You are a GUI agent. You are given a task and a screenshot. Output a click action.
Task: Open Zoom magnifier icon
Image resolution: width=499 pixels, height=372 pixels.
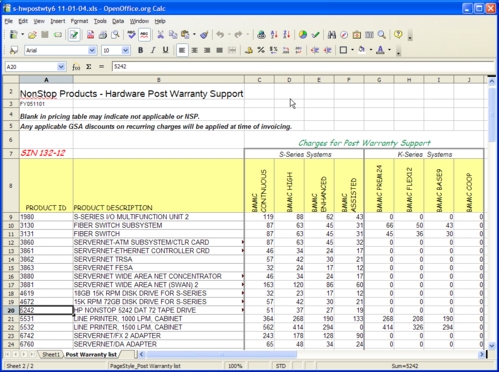pyautogui.click(x=382, y=35)
